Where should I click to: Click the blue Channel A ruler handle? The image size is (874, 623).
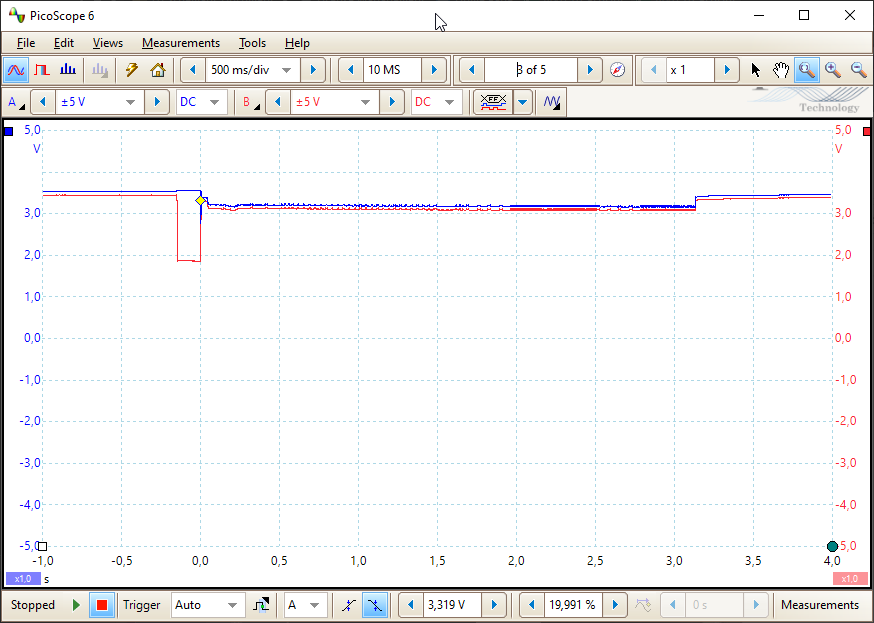click(x=8, y=132)
